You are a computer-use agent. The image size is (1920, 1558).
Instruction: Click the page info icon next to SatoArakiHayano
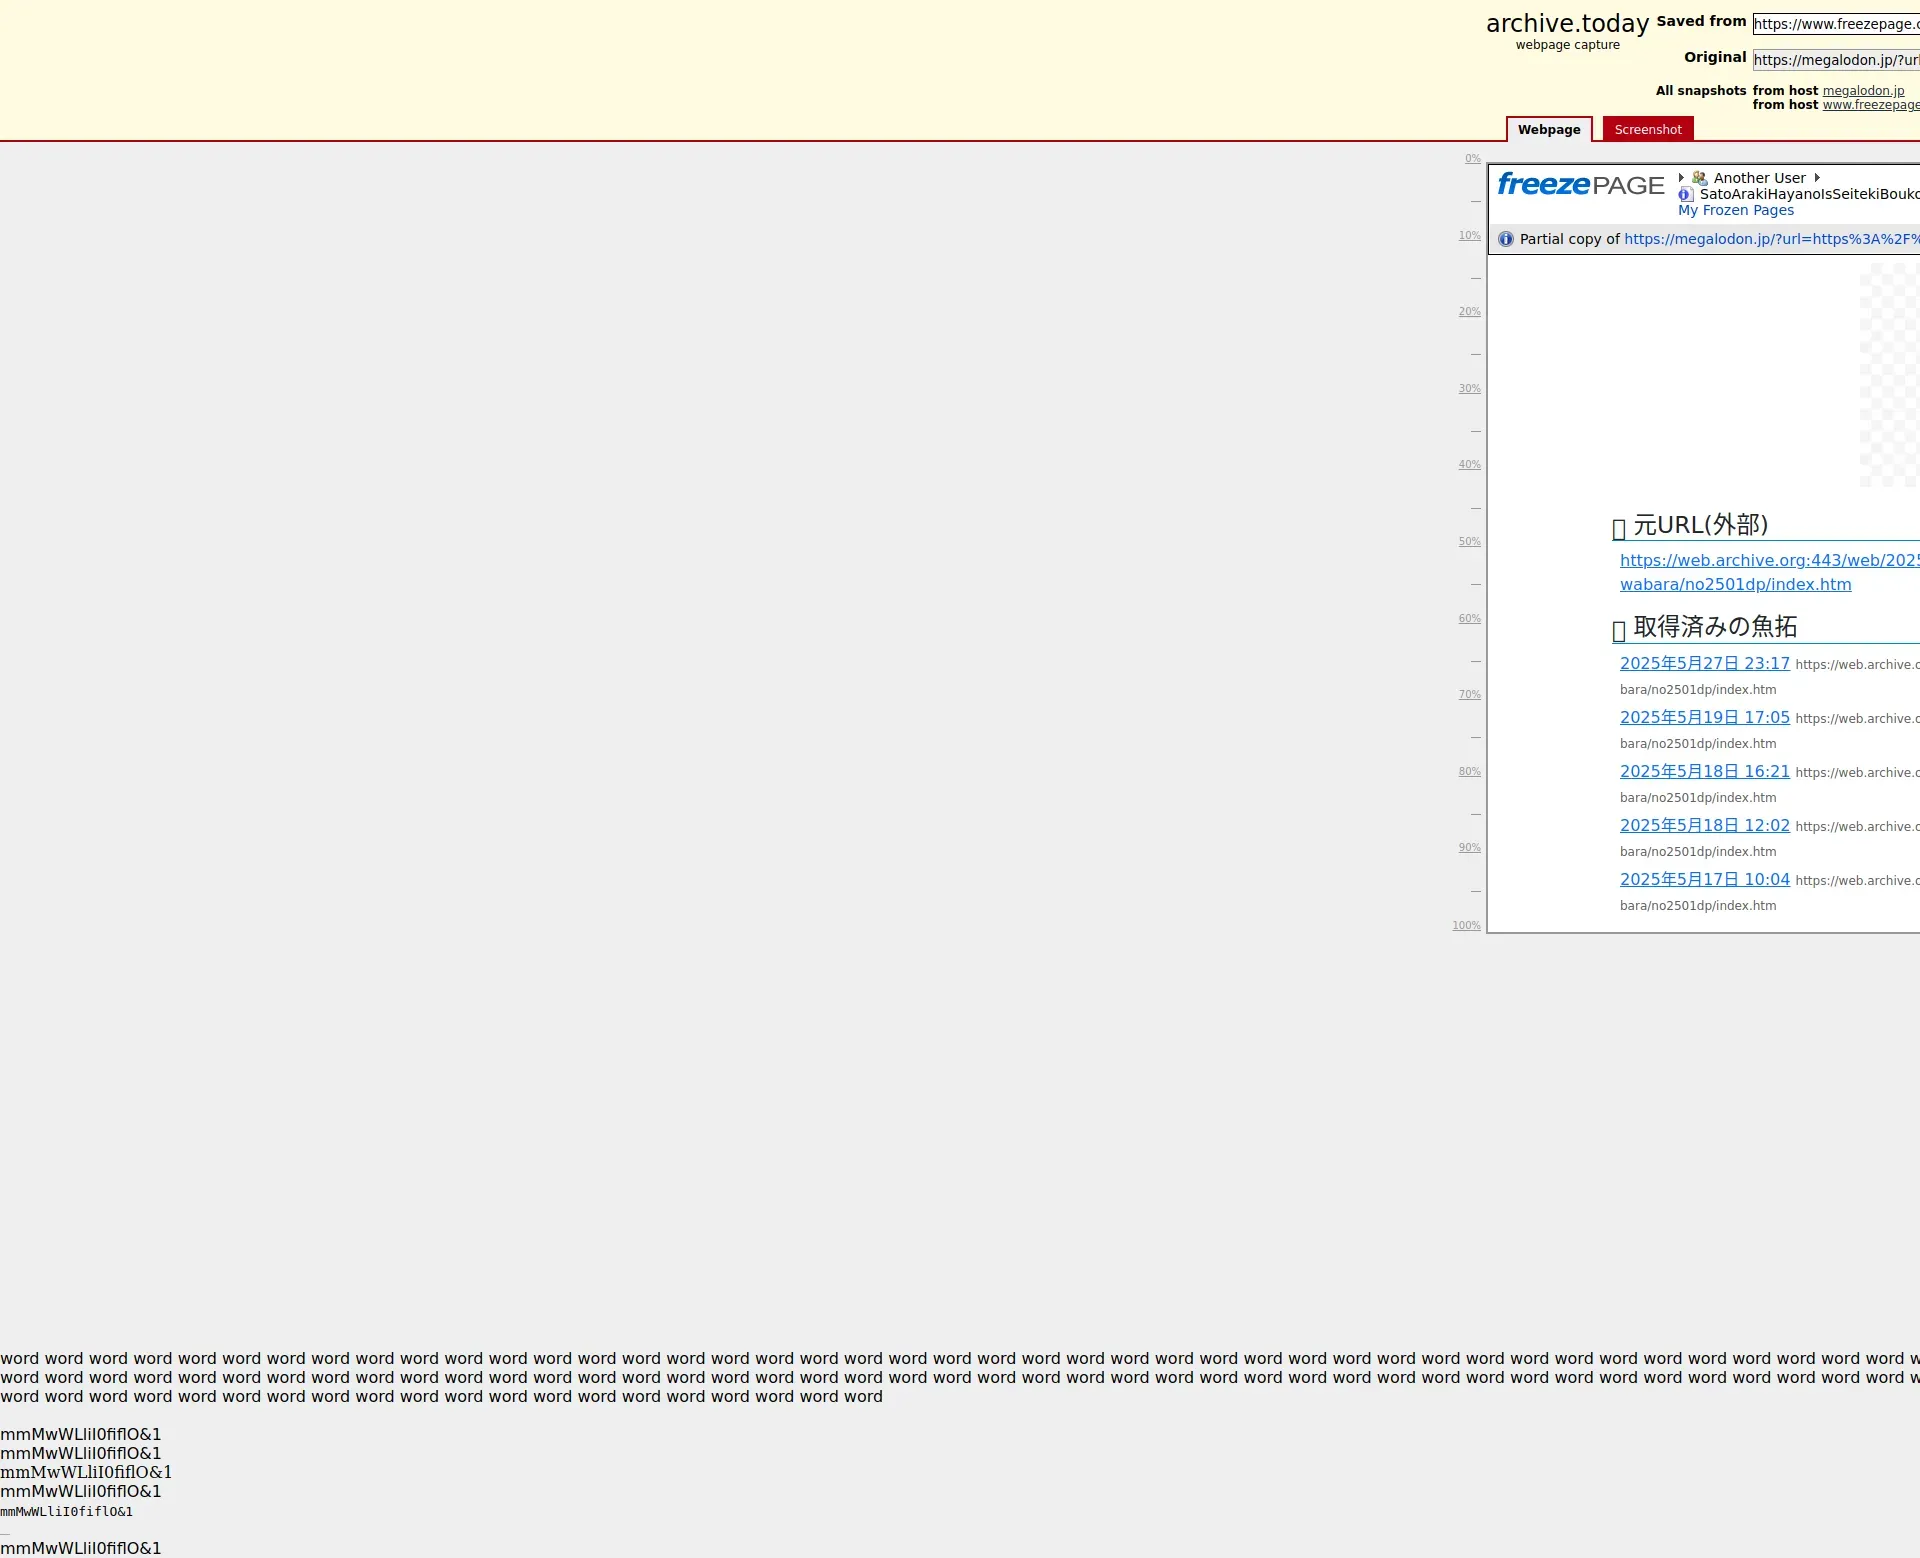click(1686, 194)
